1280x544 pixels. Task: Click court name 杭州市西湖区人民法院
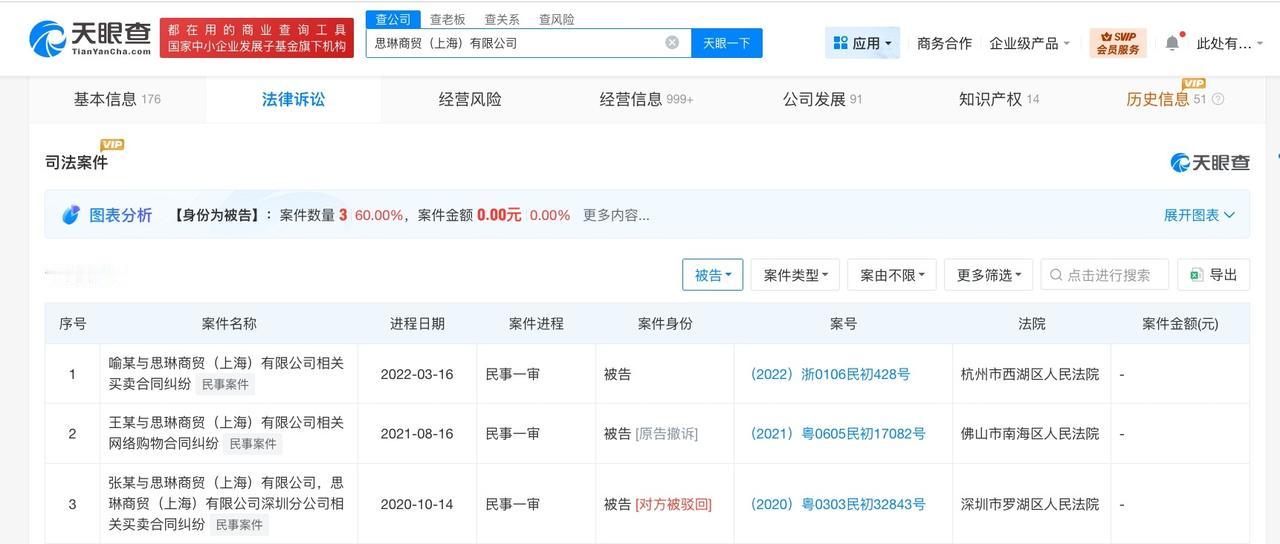(x=1029, y=374)
